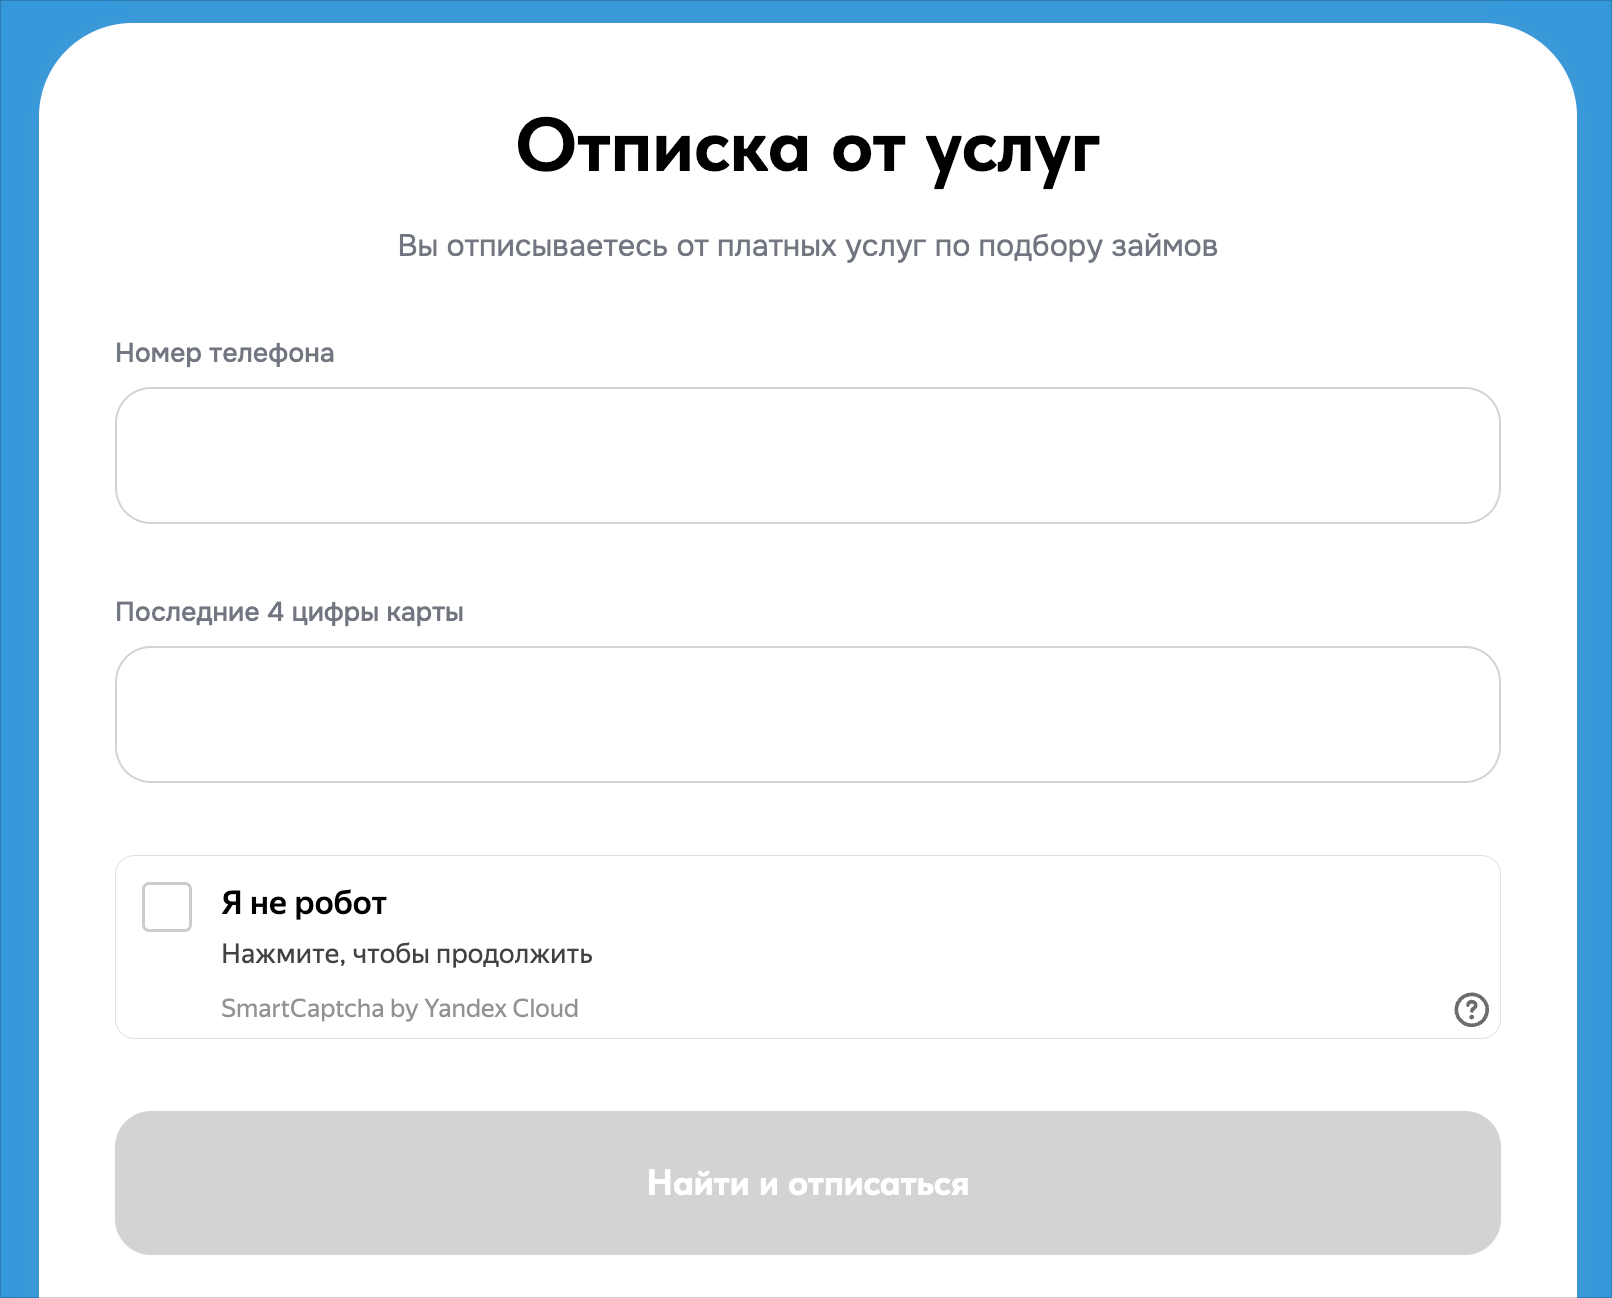Focus the Последние 4 цифры карты field

pyautogui.click(x=807, y=714)
